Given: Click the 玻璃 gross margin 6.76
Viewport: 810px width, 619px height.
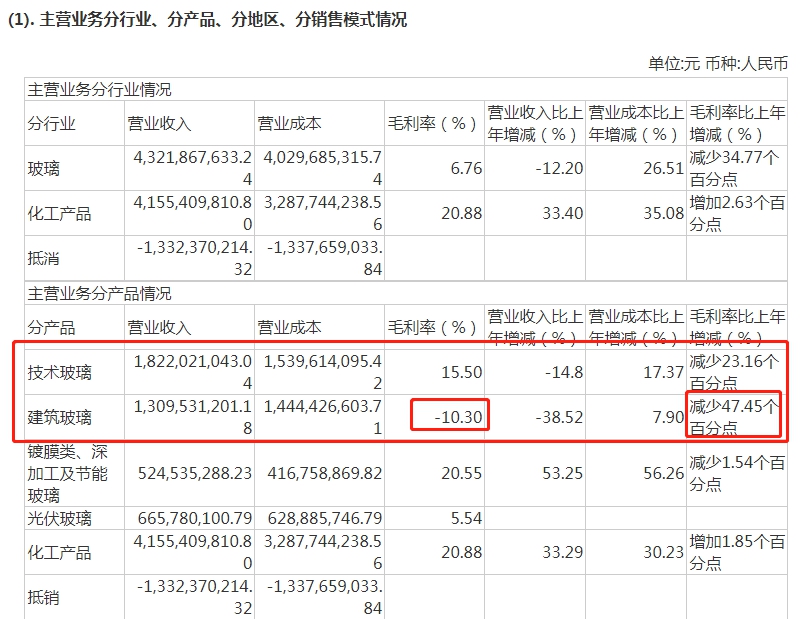Looking at the screenshot, I should click(x=466, y=168).
